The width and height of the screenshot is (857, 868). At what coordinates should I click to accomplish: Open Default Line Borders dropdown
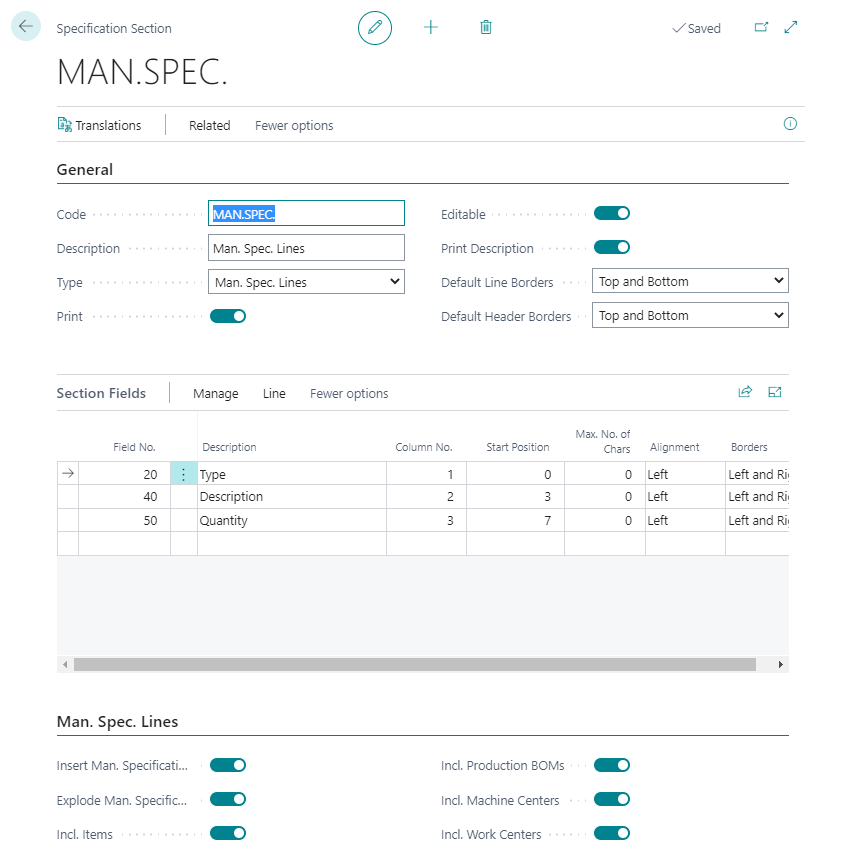pos(690,281)
